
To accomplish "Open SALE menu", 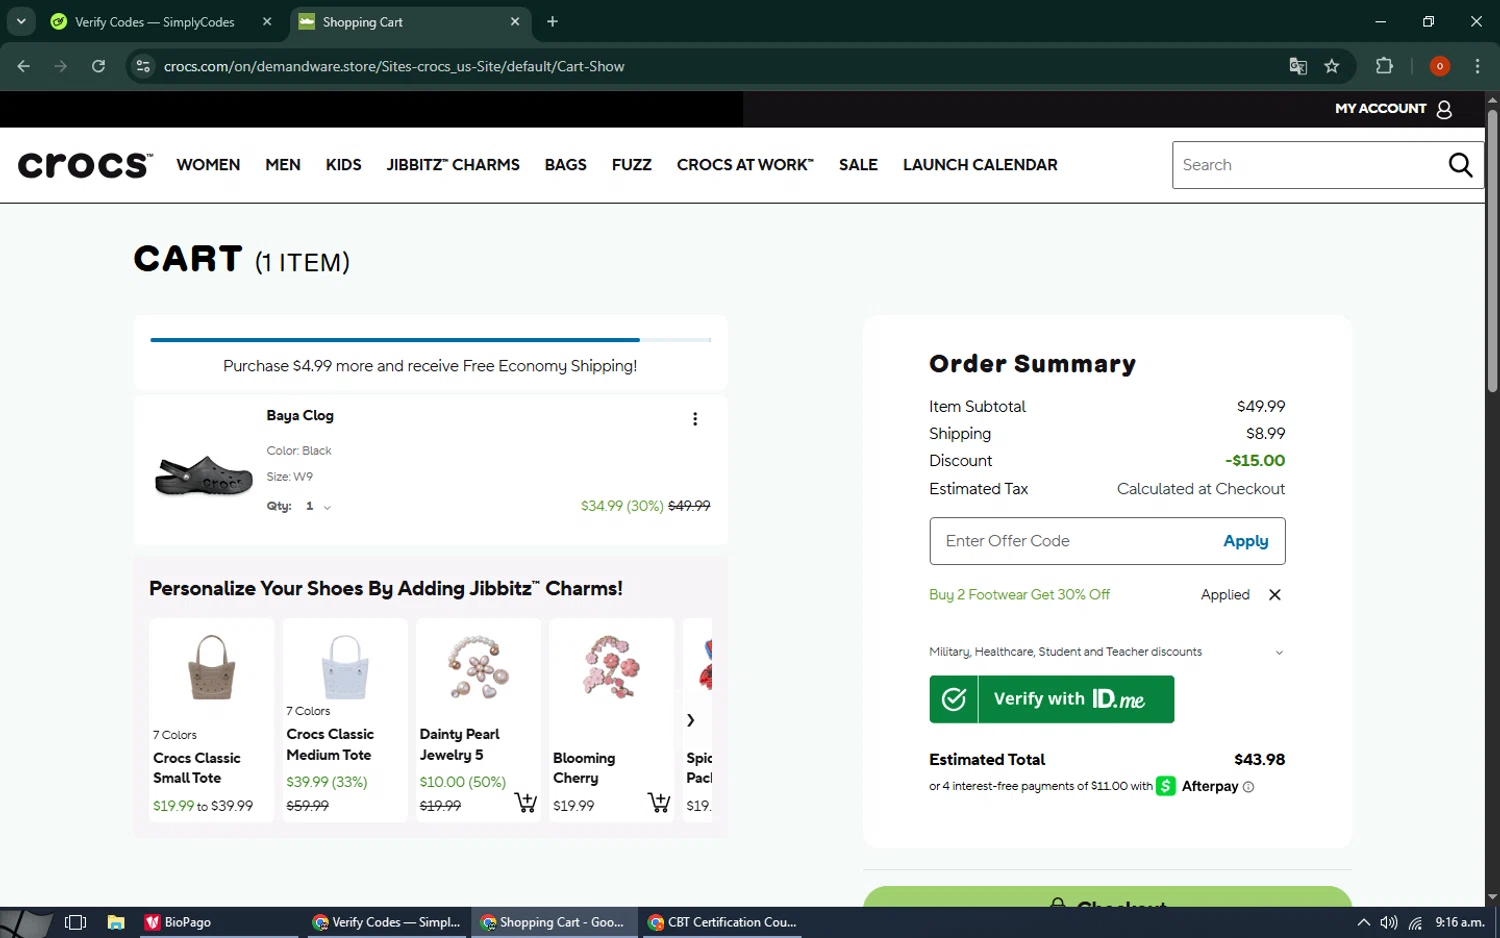I will pos(858,165).
